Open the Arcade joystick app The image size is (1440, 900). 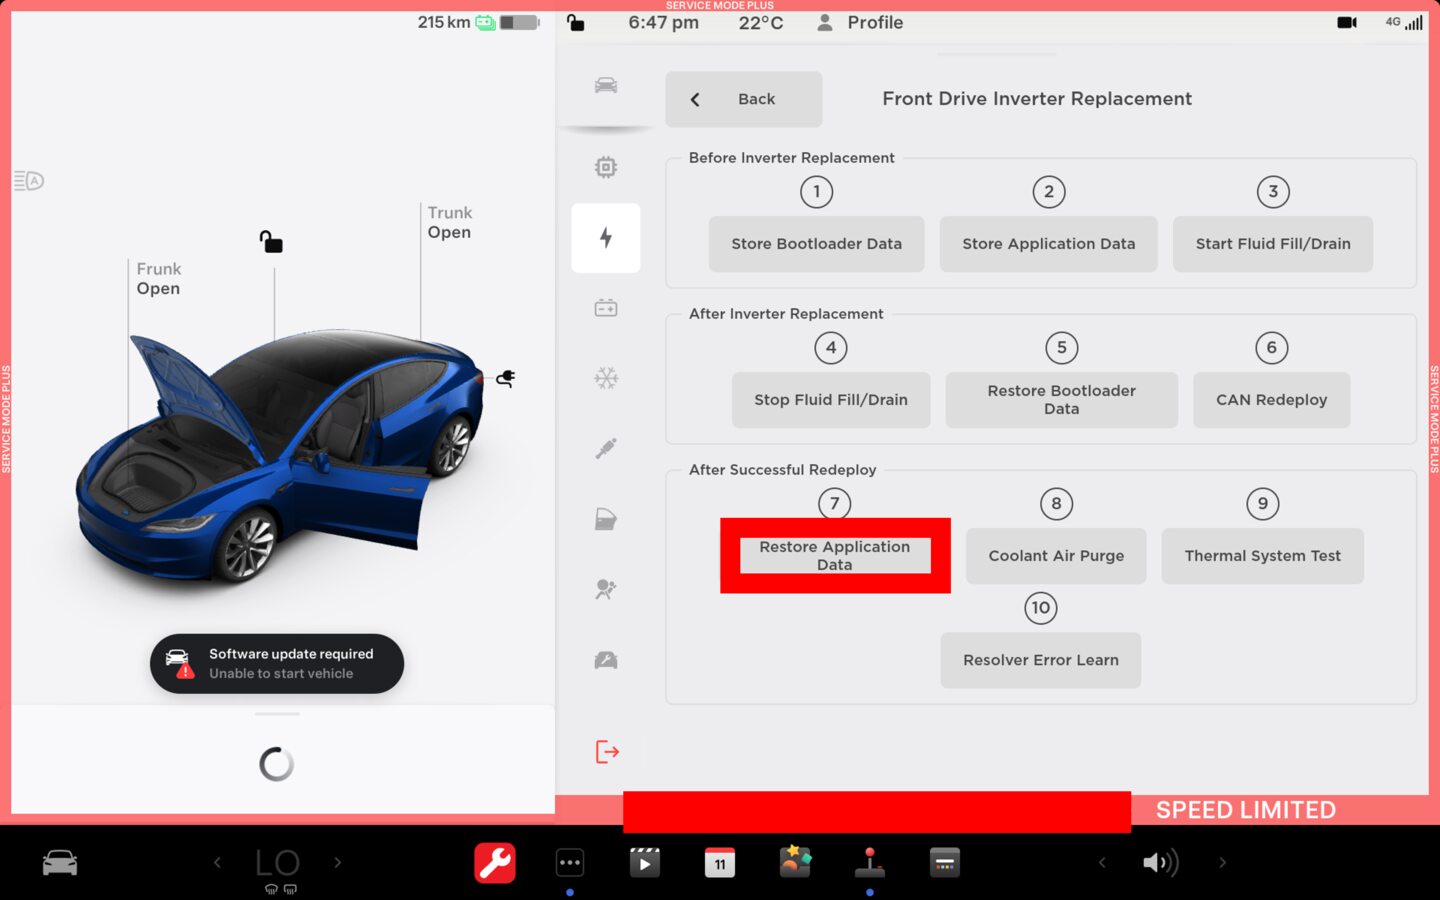pyautogui.click(x=869, y=862)
